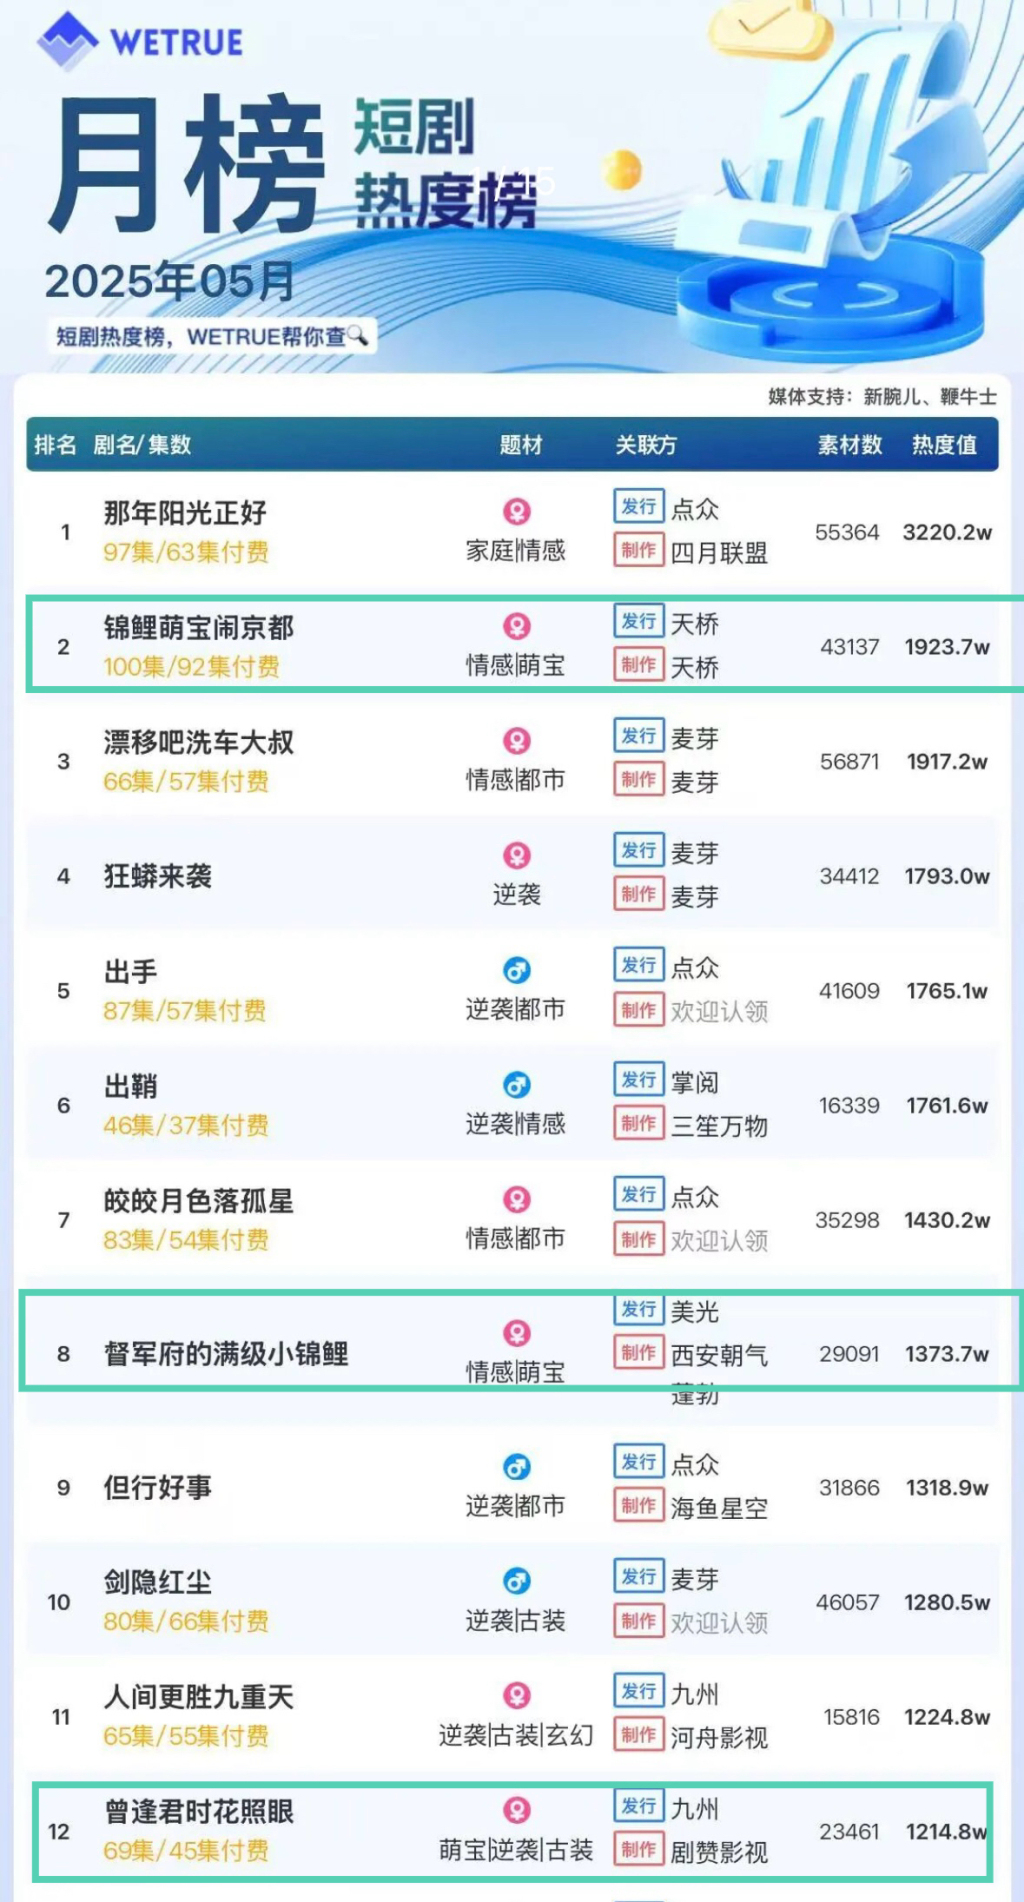Open drama title 锦鲤萌宝闹京都
Viewport: 1024px width, 1902px height.
(x=198, y=628)
